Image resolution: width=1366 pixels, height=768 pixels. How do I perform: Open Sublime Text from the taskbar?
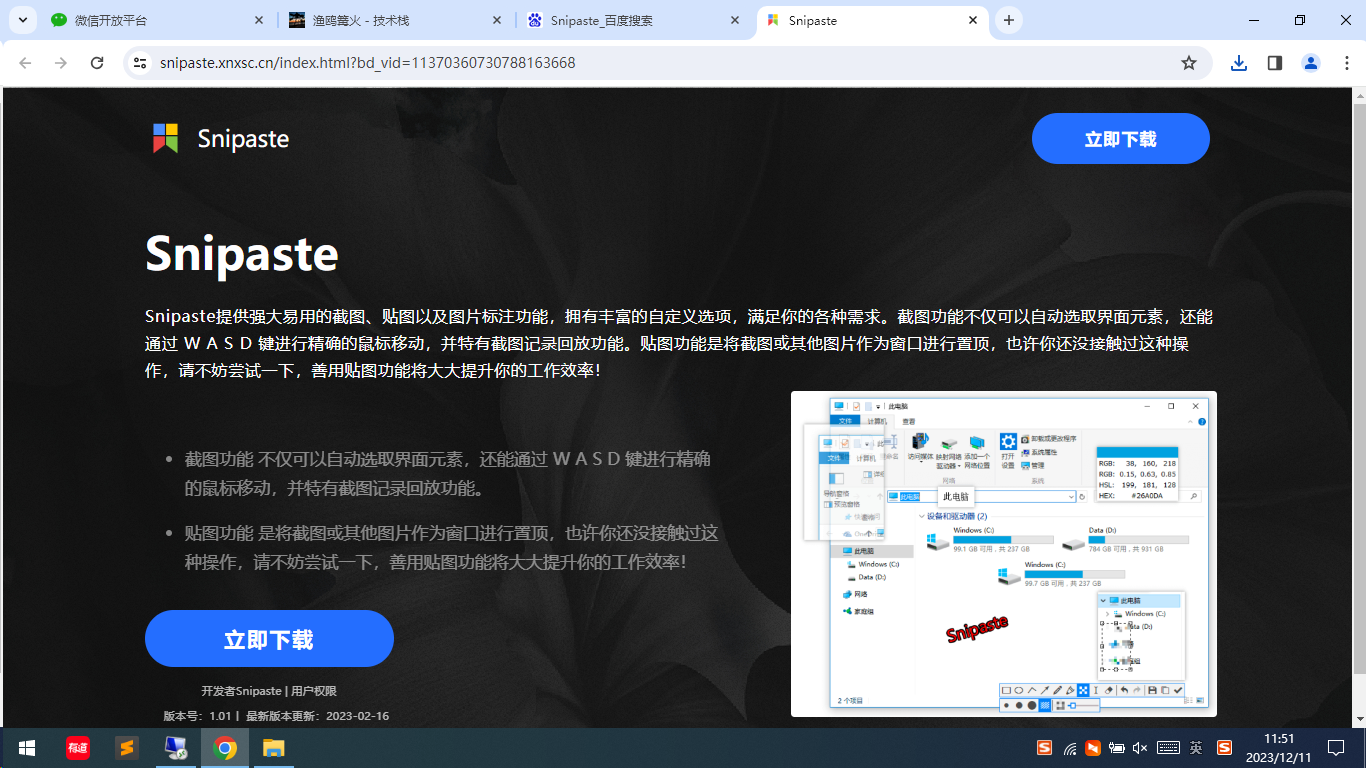click(126, 748)
